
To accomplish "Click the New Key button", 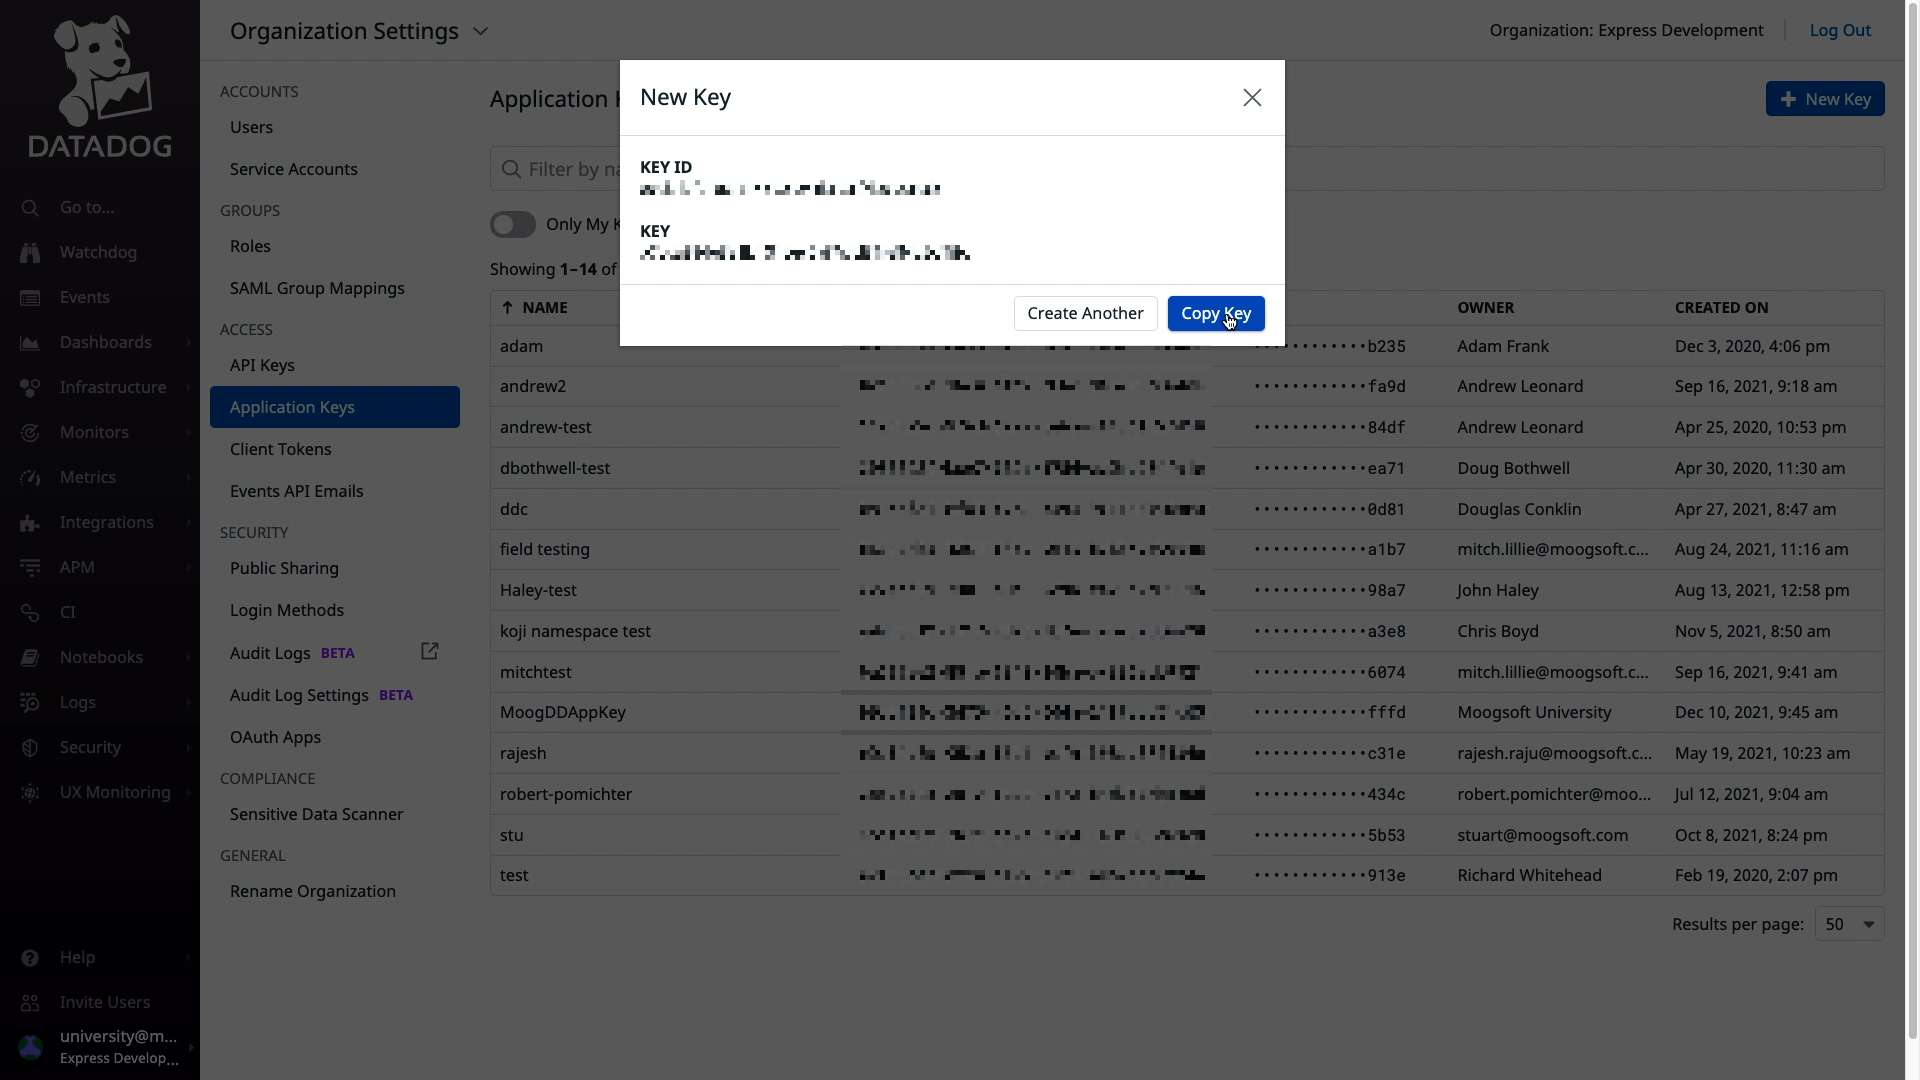I will point(1825,99).
